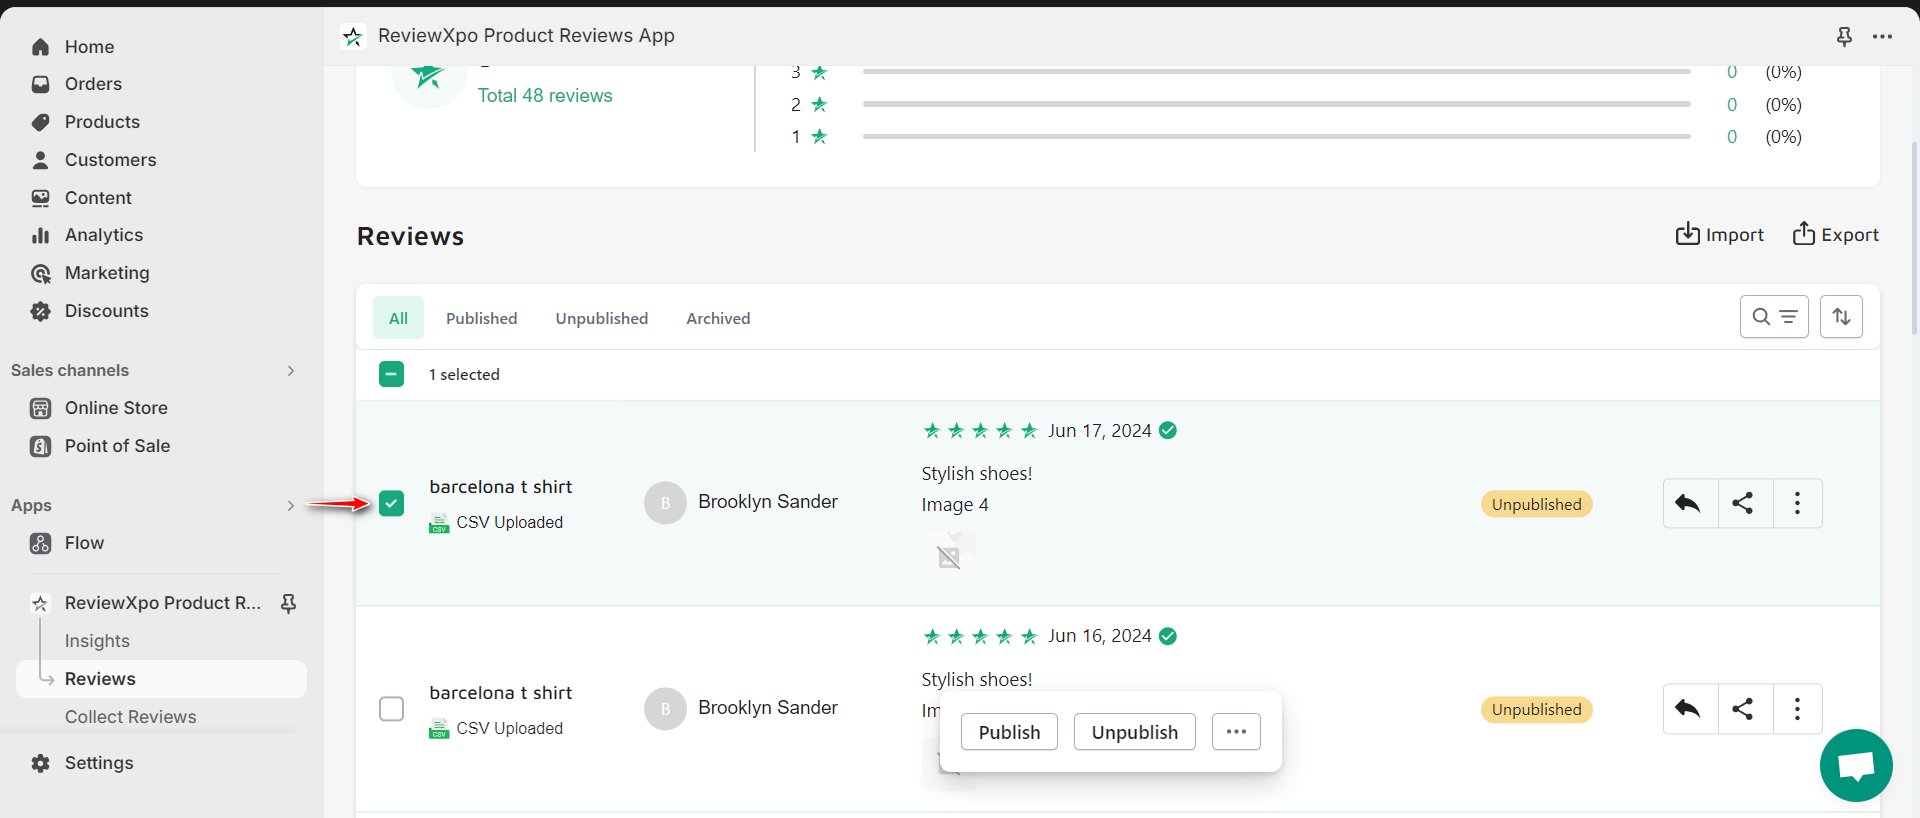This screenshot has width=1920, height=818.
Task: Click Brooklyn Sander in Jun 16 review
Action: click(x=768, y=708)
